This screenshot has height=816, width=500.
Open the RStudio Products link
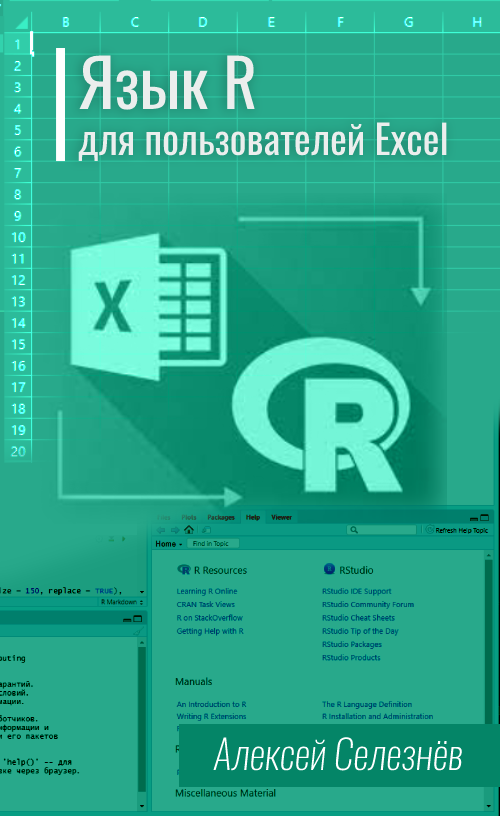(351, 657)
